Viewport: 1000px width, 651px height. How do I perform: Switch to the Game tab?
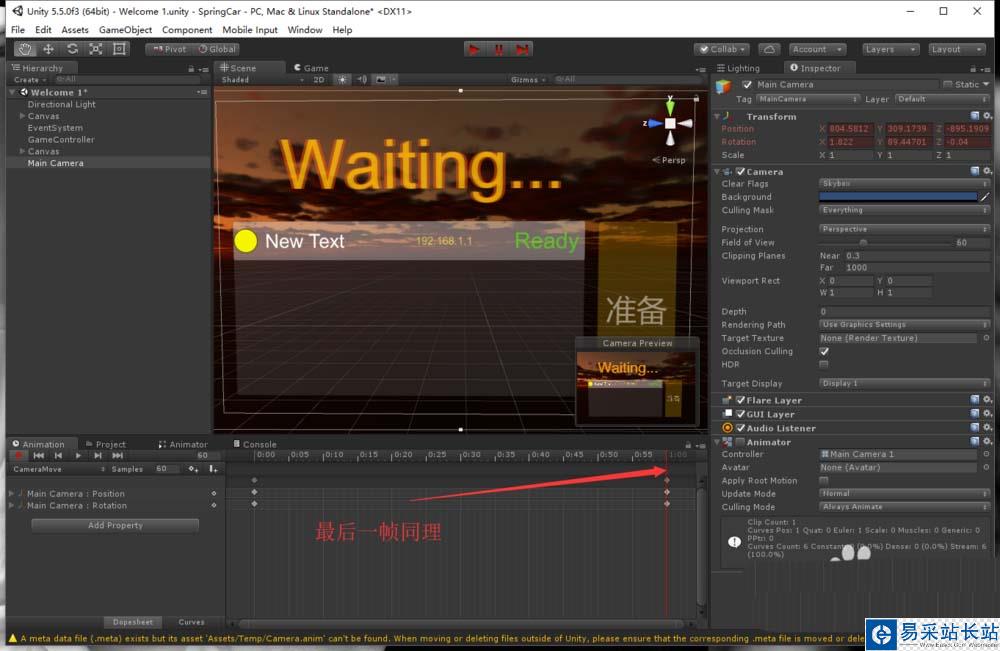coord(311,68)
